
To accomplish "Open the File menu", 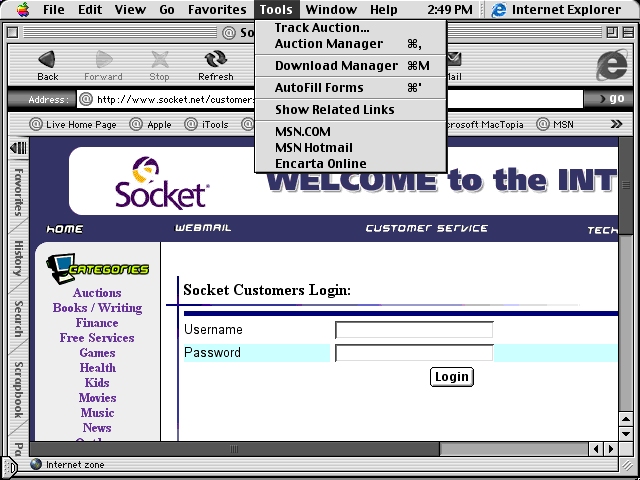I will coord(53,9).
